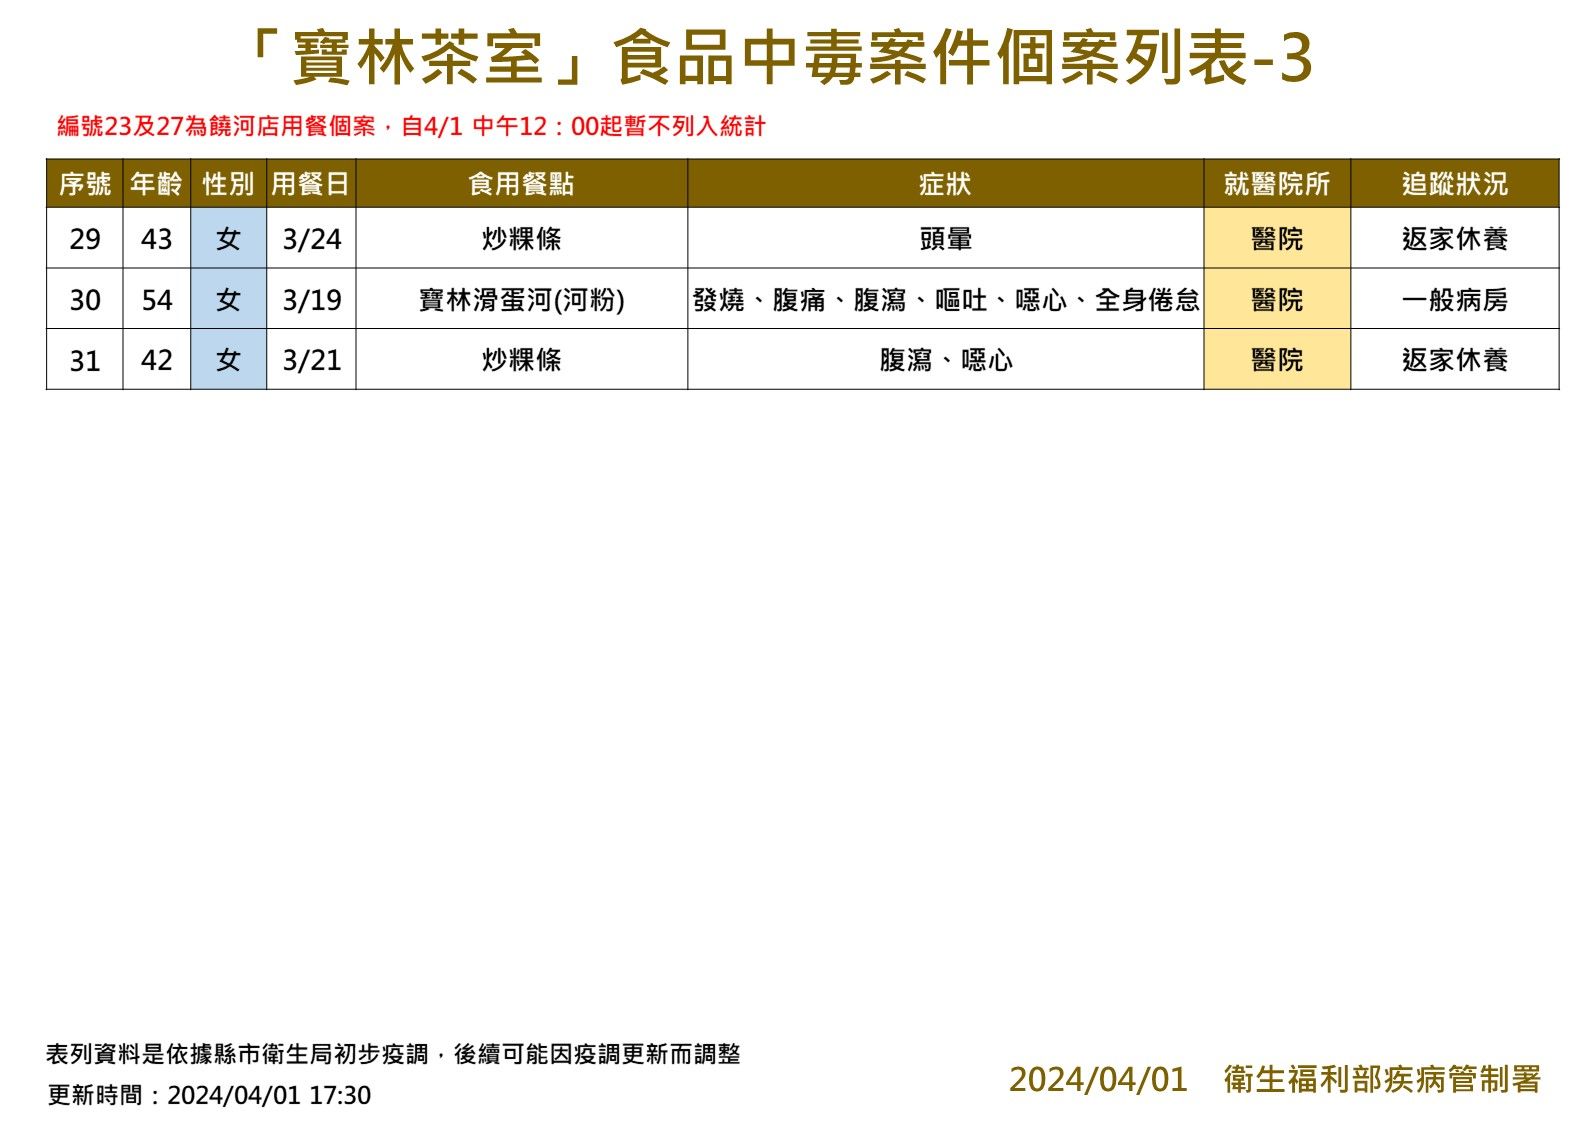Click the gold date 2024/04/01
1587x1123 pixels.
click(1097, 1079)
